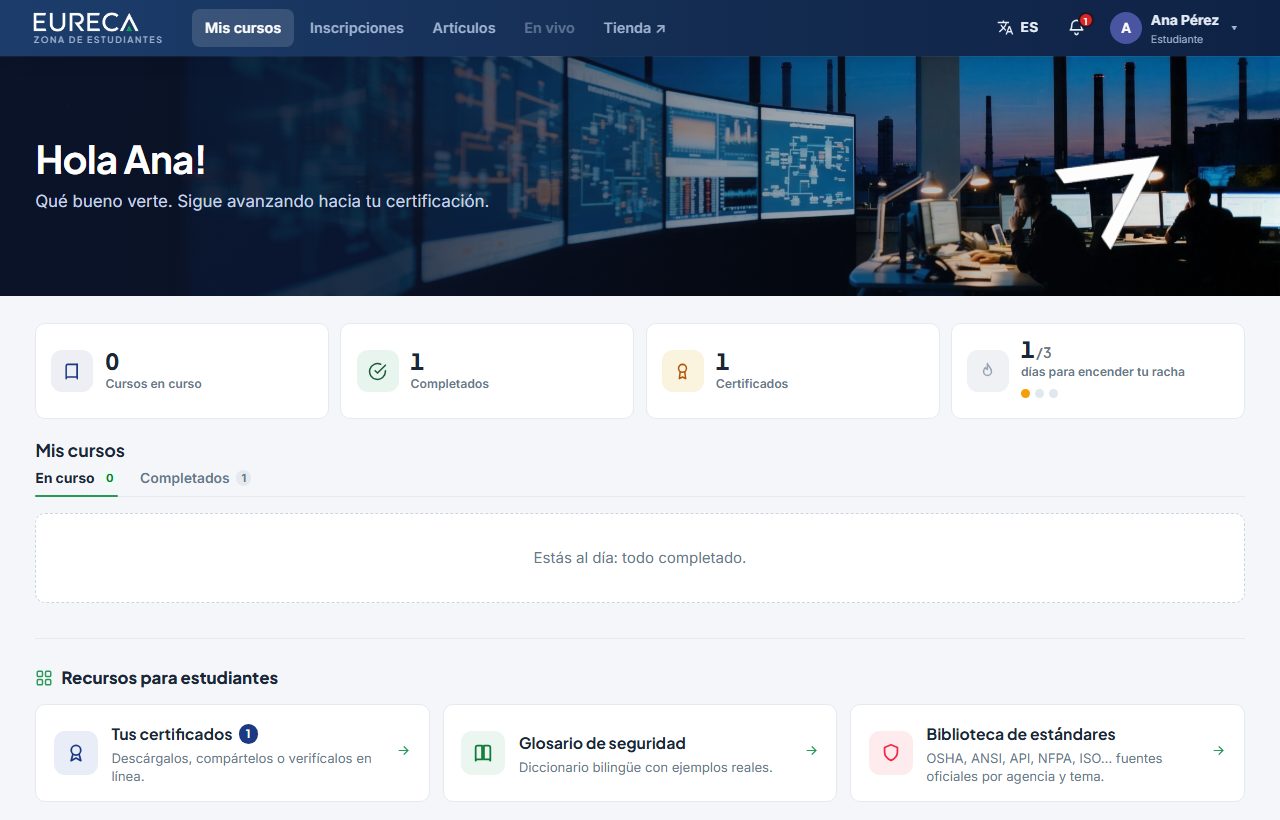Open the ES language selector
Viewport: 1280px width, 820px height.
click(x=1018, y=28)
